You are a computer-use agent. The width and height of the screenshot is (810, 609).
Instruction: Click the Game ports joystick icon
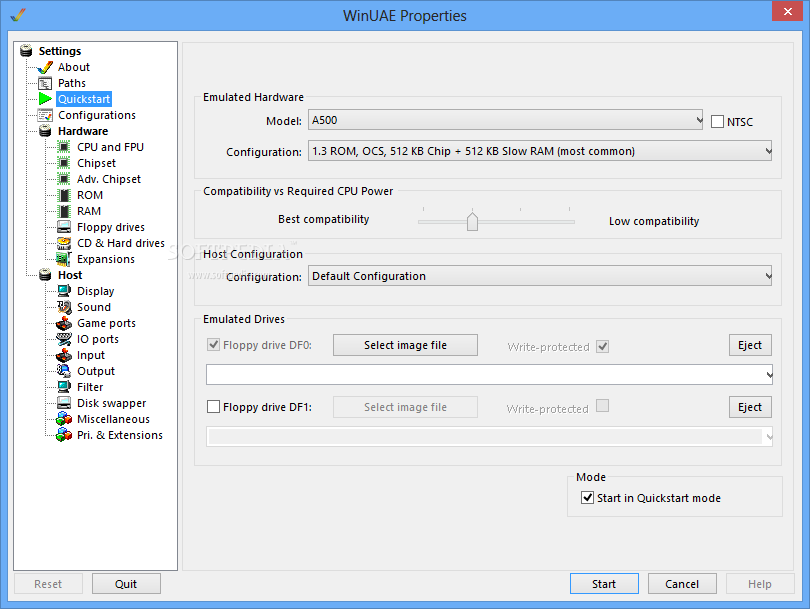point(64,323)
